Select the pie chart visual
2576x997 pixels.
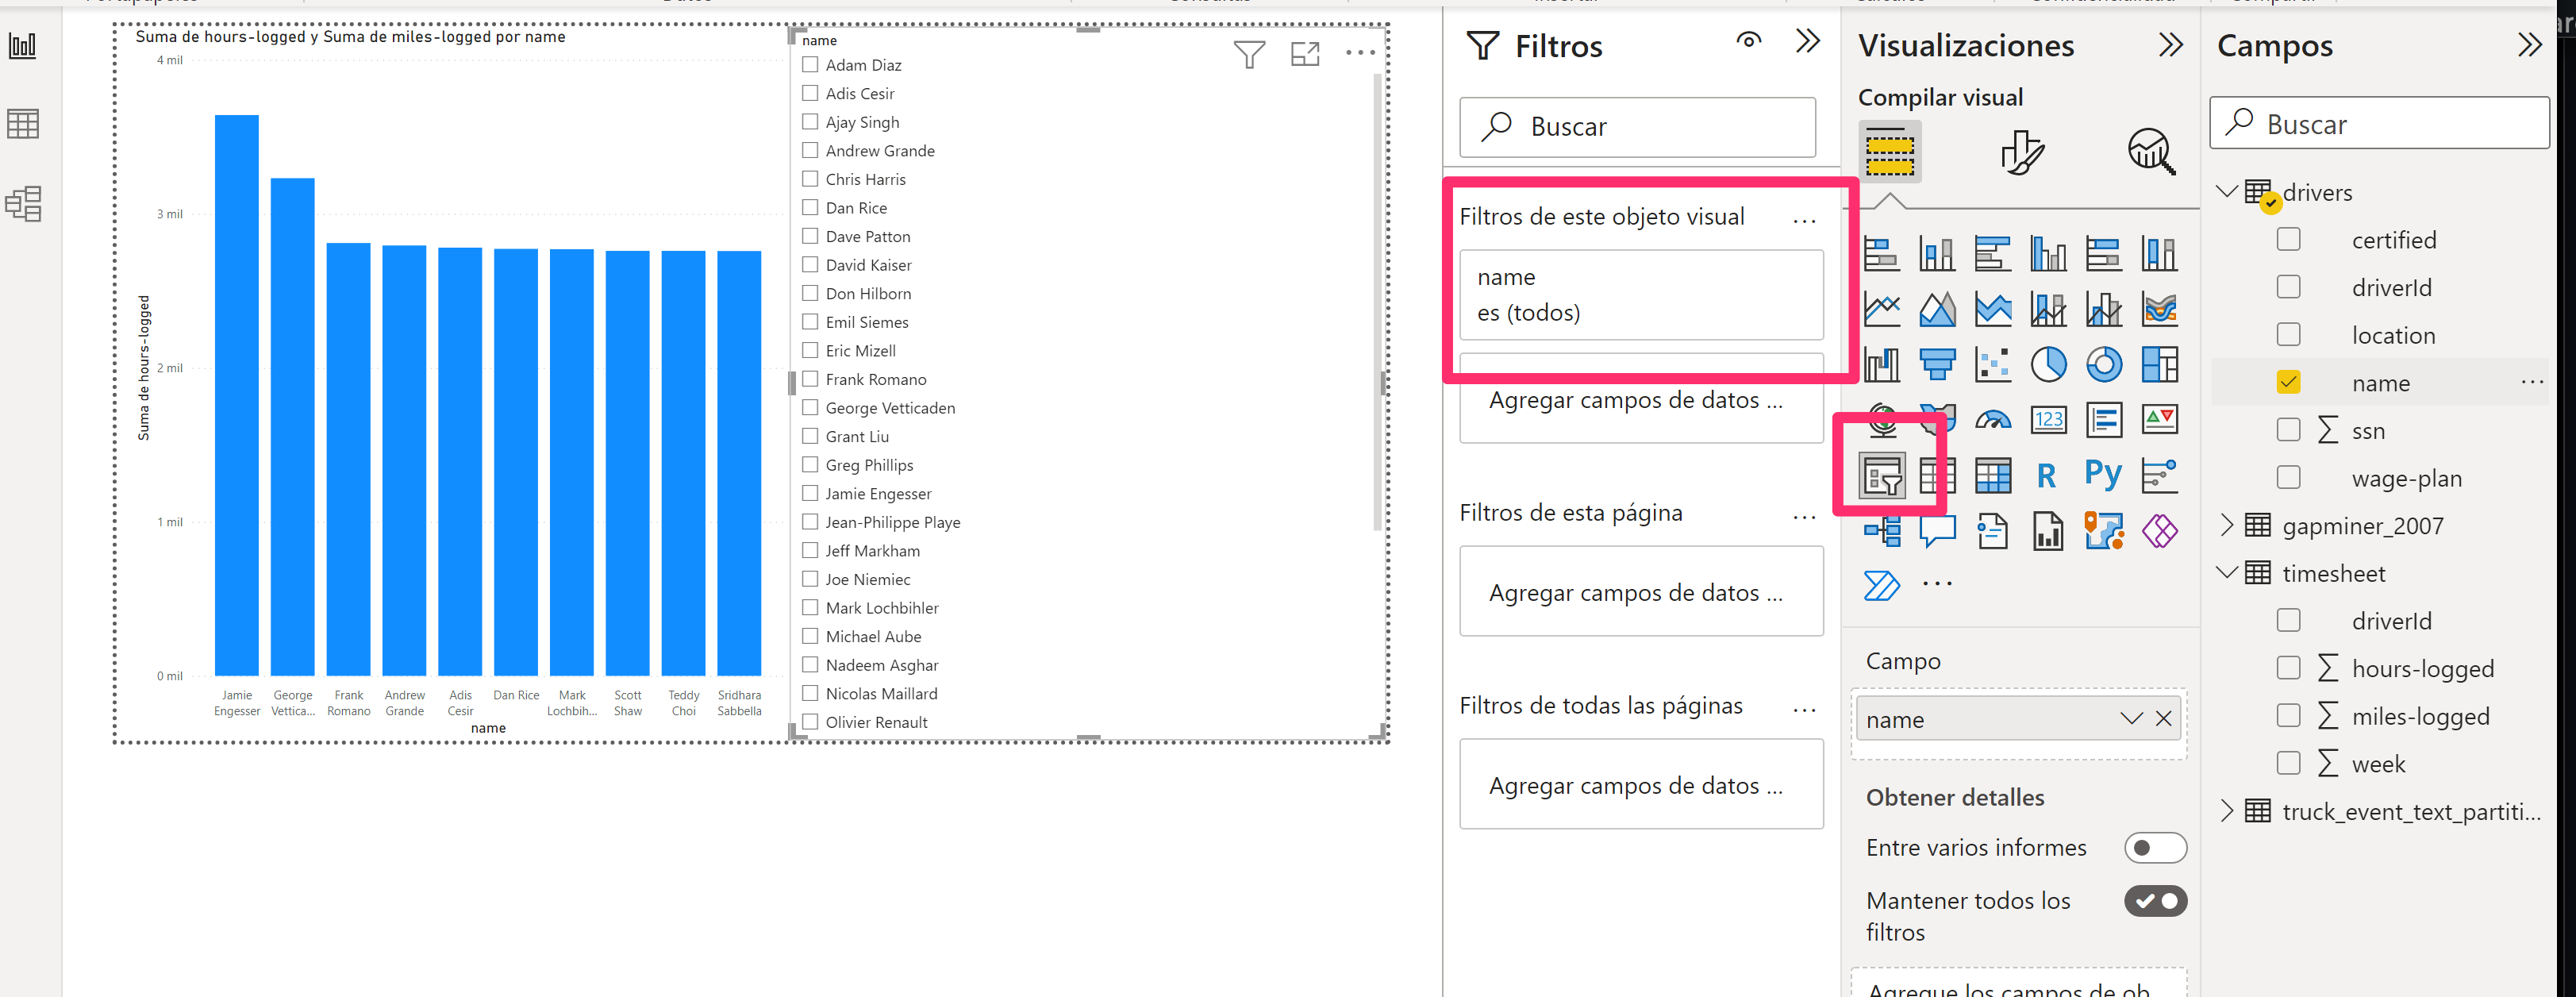coord(2048,365)
